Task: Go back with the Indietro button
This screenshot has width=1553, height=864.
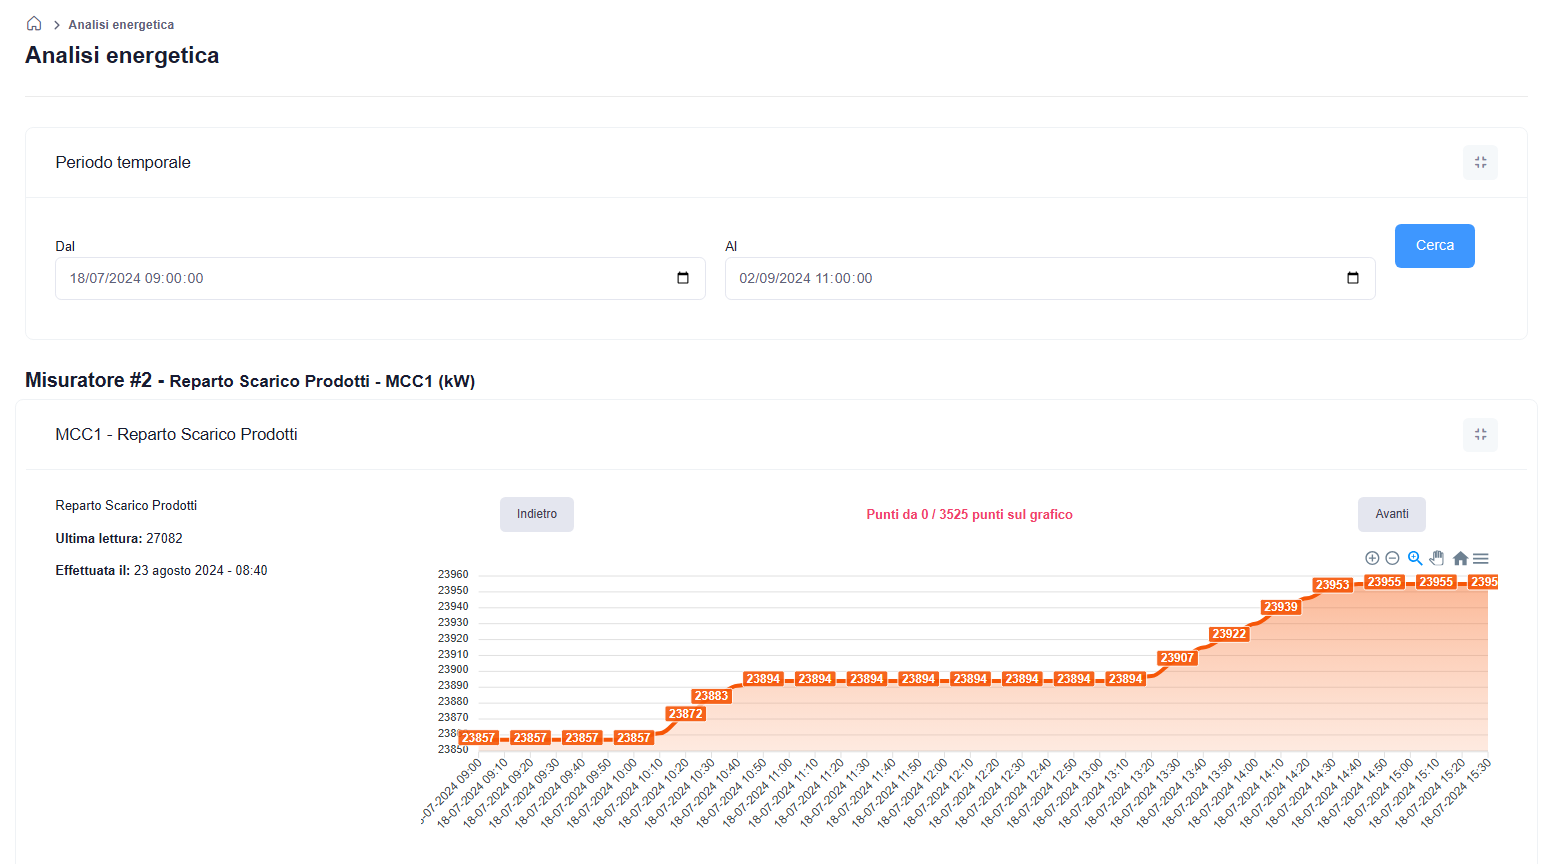Action: point(537,514)
